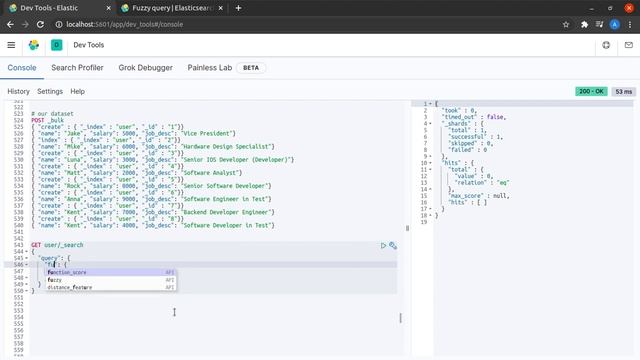Collapse the total fold at response line 11
This screenshot has width=640, height=360.
430,169
